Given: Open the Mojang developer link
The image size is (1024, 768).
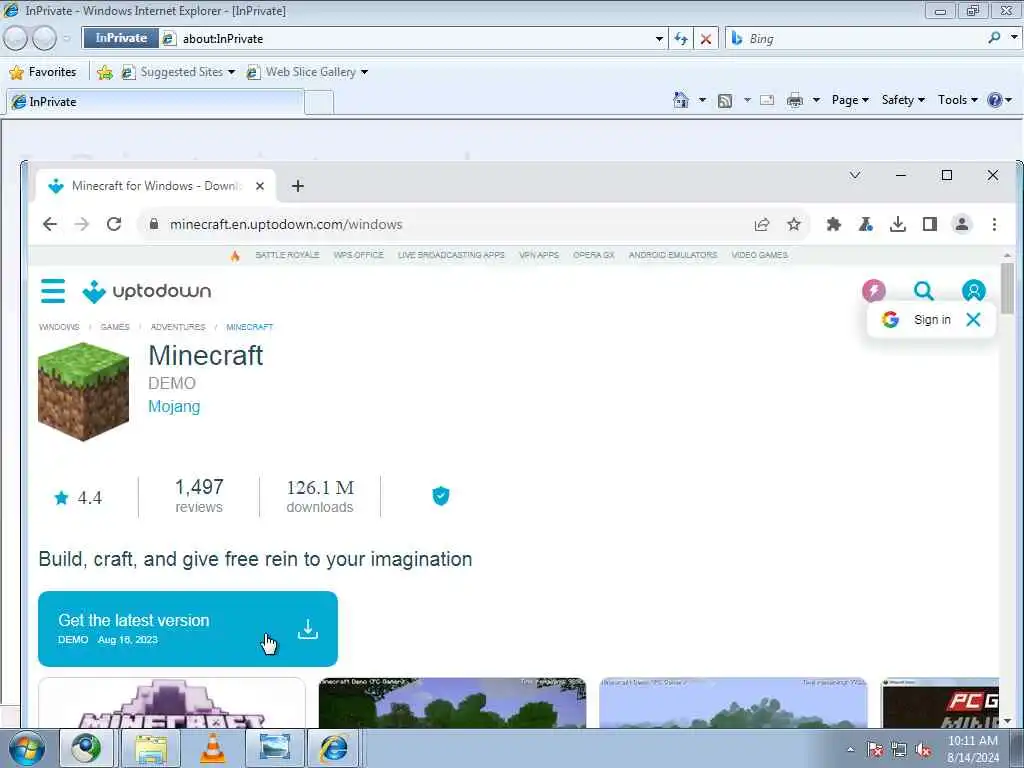Looking at the screenshot, I should pyautogui.click(x=174, y=406).
